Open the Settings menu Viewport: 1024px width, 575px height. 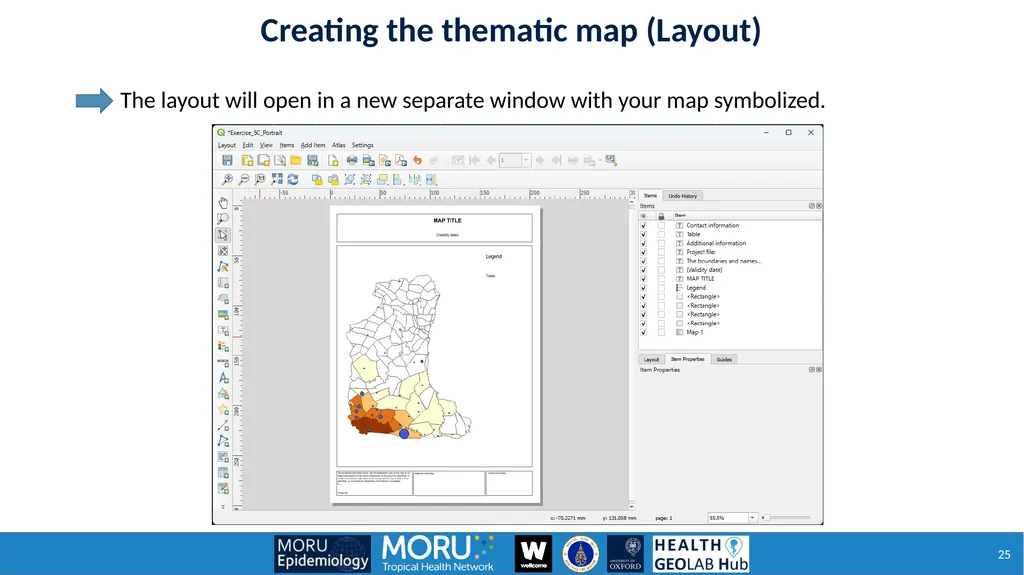point(362,145)
